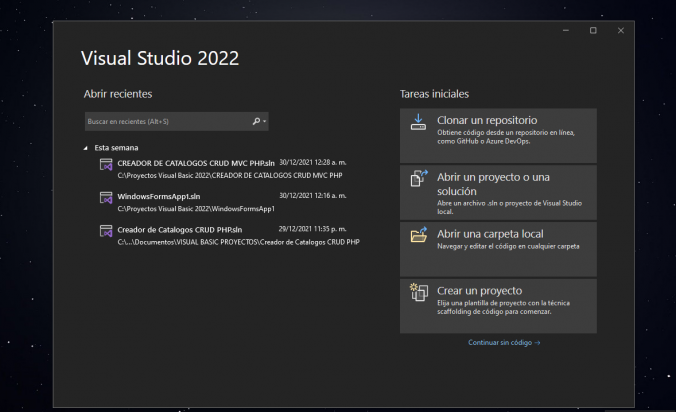Start 'Crear un proyecto' option
Image resolution: width=676 pixels, height=412 pixels.
click(x=479, y=290)
